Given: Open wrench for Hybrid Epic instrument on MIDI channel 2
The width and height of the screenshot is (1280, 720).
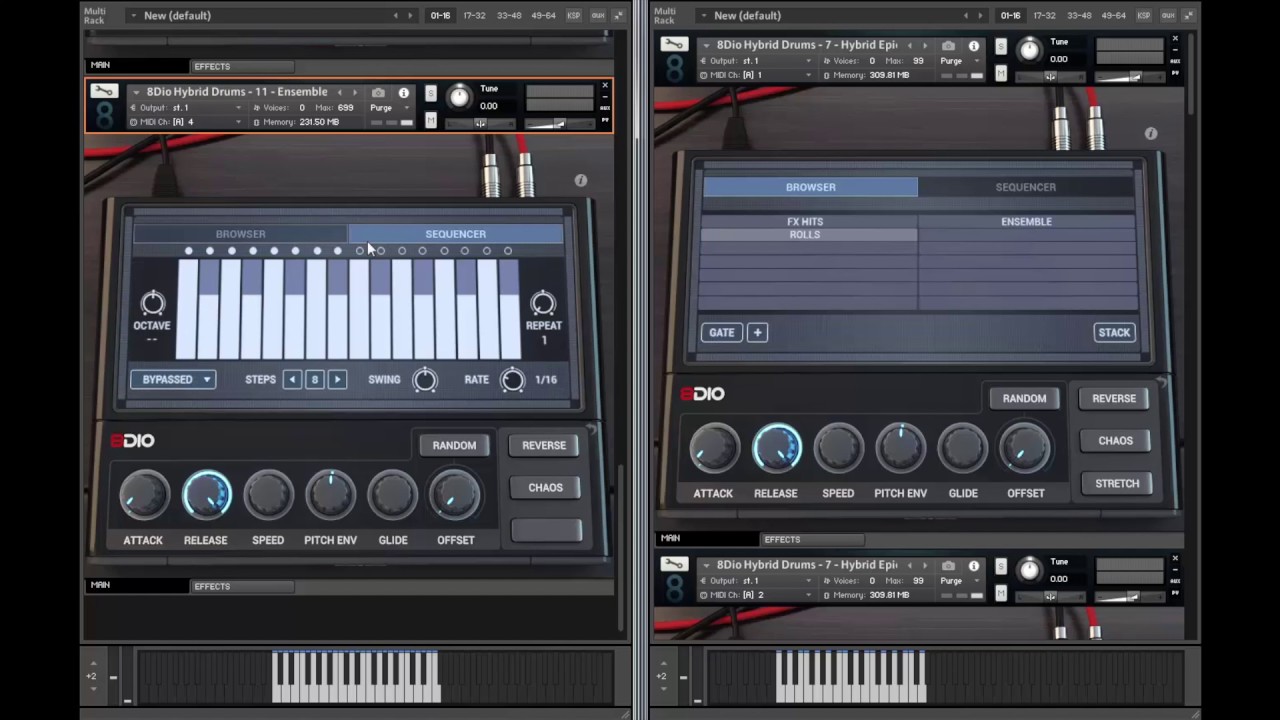Looking at the screenshot, I should tap(673, 564).
